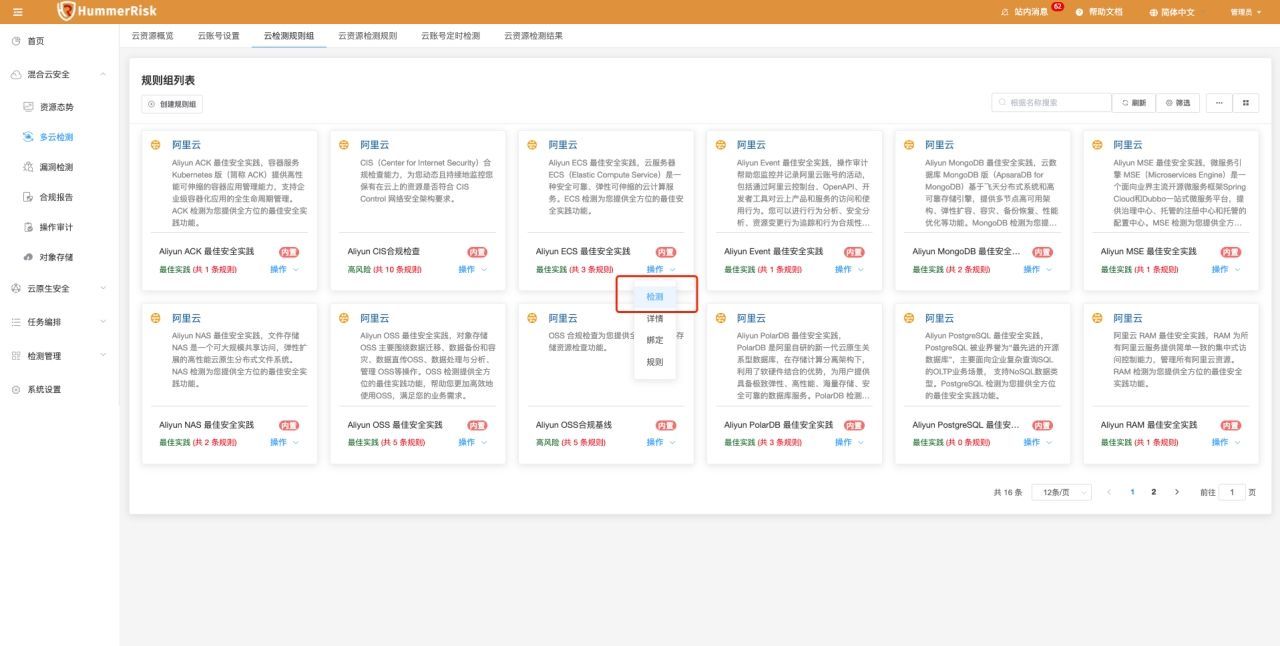Open 漏洞检测 sidebar item
Viewport: 1280px width, 646px height.
[59, 167]
